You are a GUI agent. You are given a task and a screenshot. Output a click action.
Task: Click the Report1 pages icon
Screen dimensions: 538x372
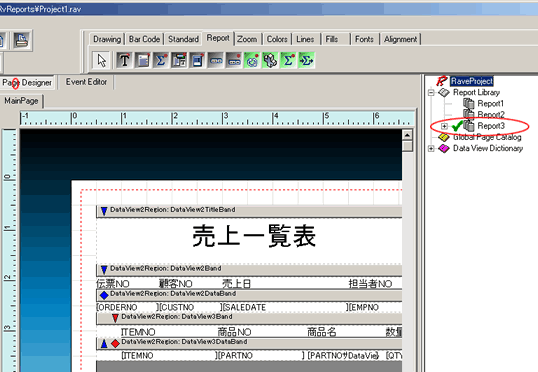click(469, 103)
